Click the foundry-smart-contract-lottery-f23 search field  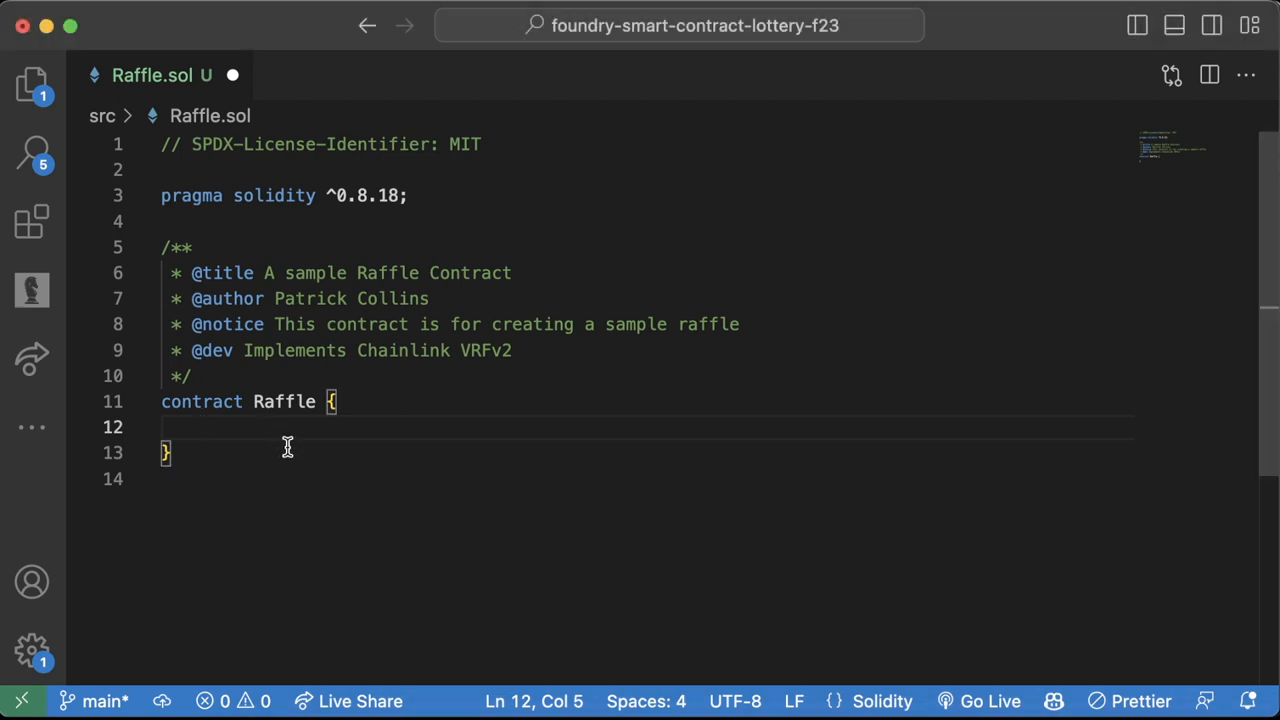[680, 26]
